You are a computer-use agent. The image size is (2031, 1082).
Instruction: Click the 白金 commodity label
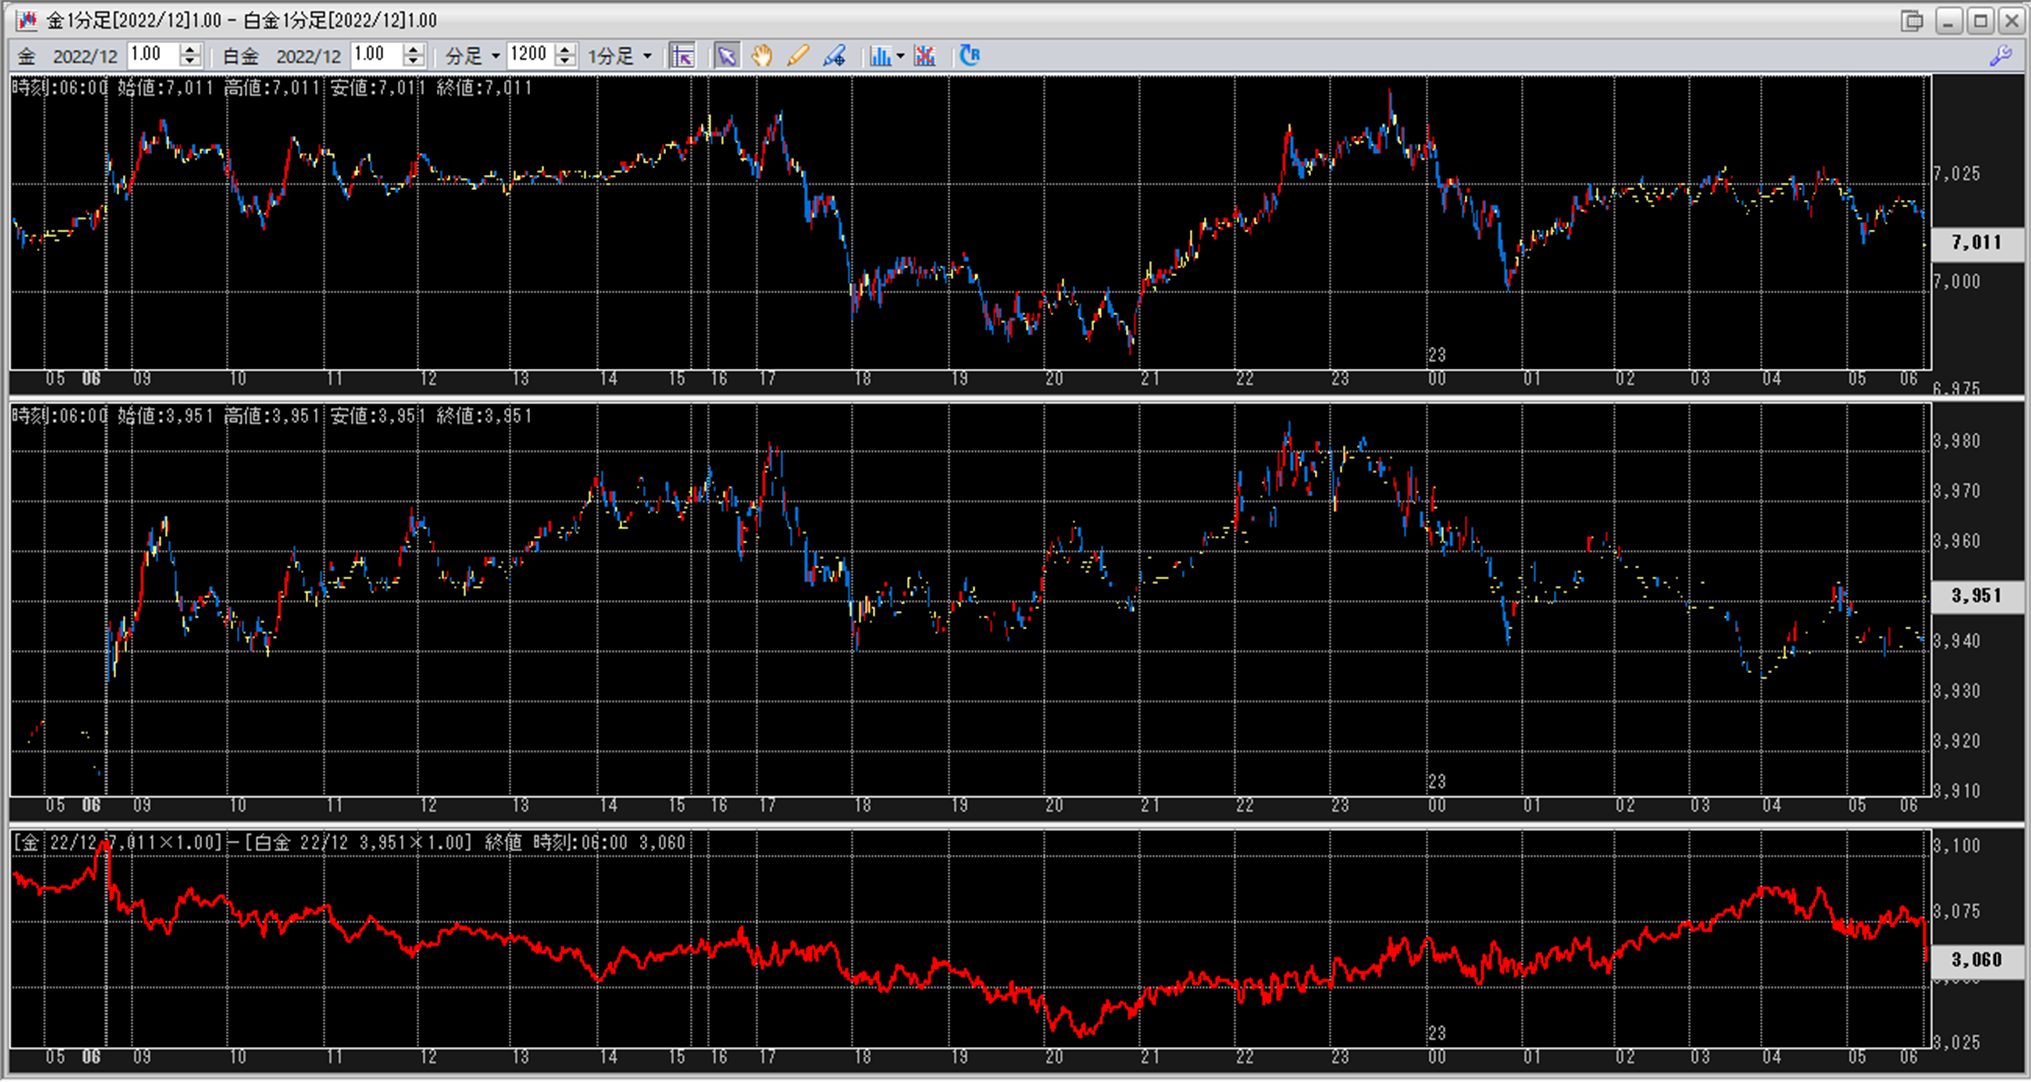(x=240, y=56)
